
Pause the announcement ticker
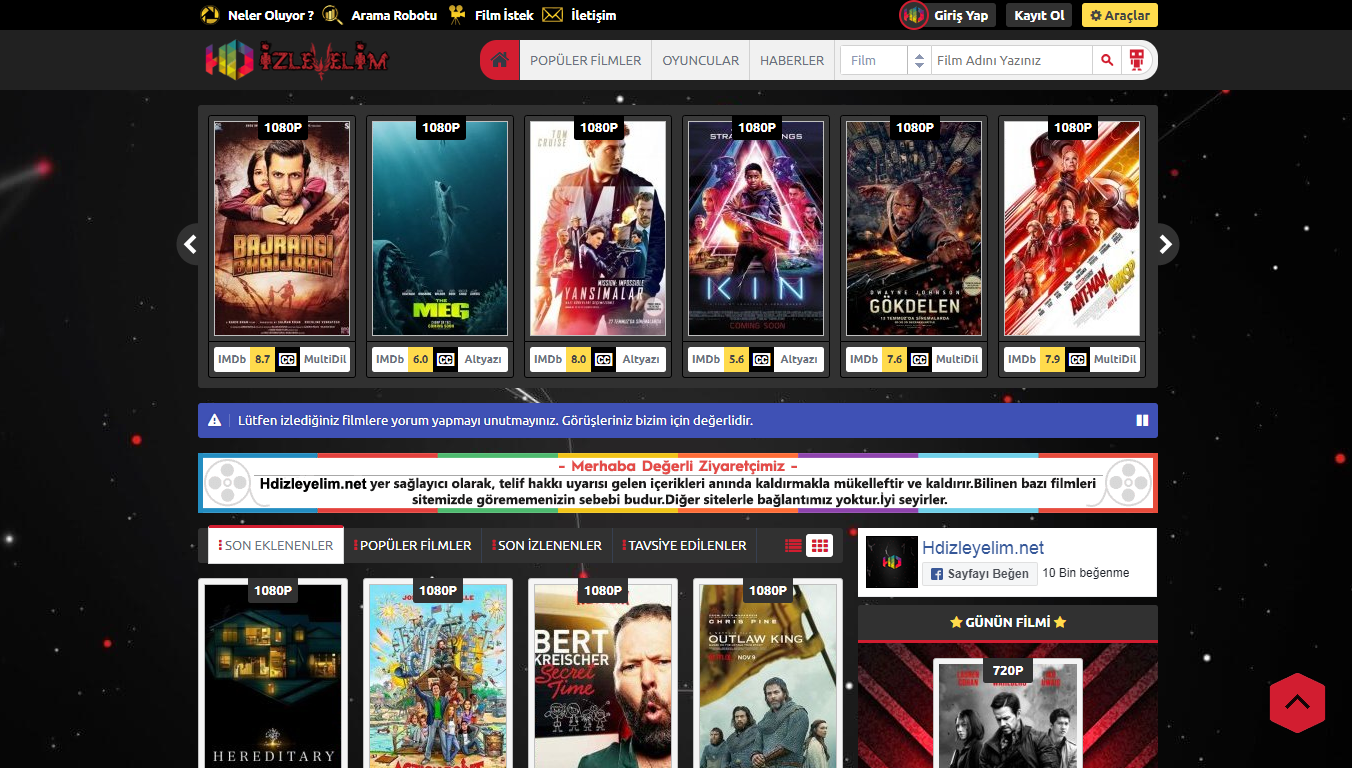1142,421
